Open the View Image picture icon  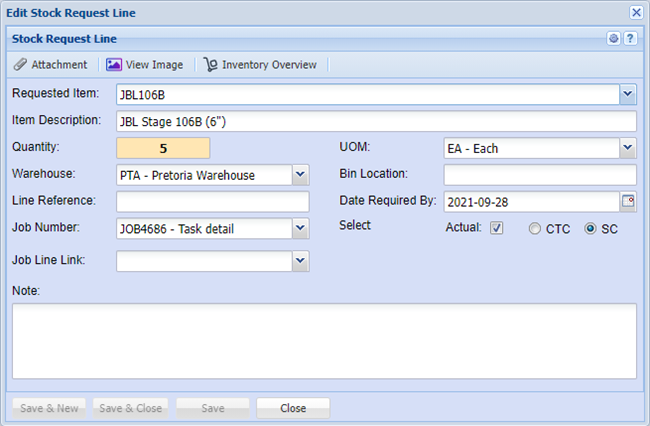pyautogui.click(x=114, y=65)
